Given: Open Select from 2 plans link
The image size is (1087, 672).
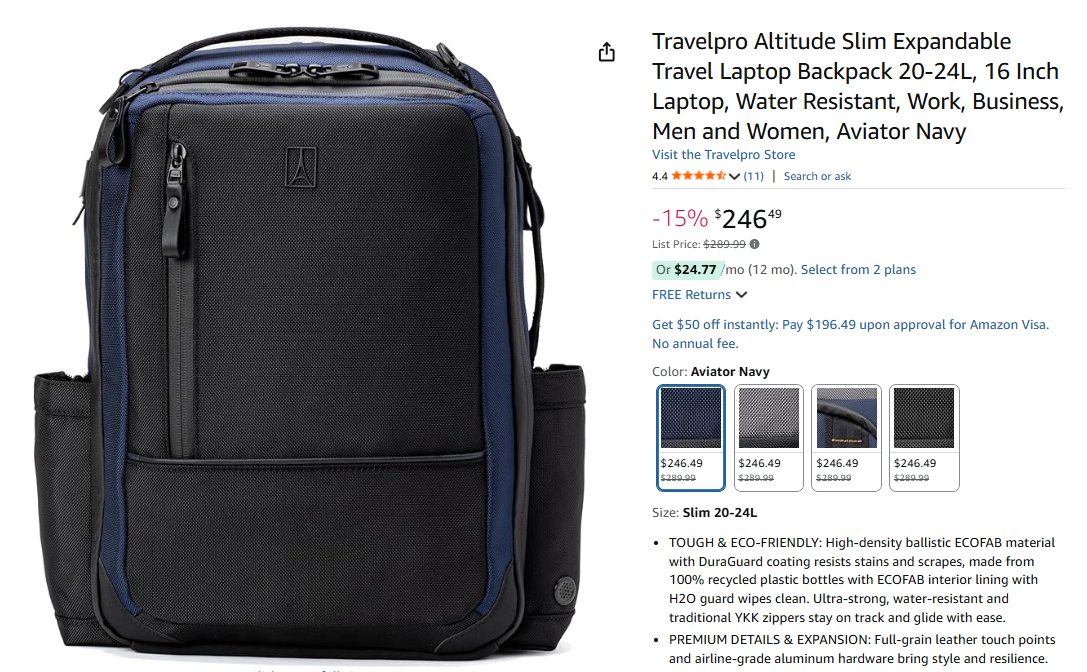Looking at the screenshot, I should pyautogui.click(x=858, y=270).
